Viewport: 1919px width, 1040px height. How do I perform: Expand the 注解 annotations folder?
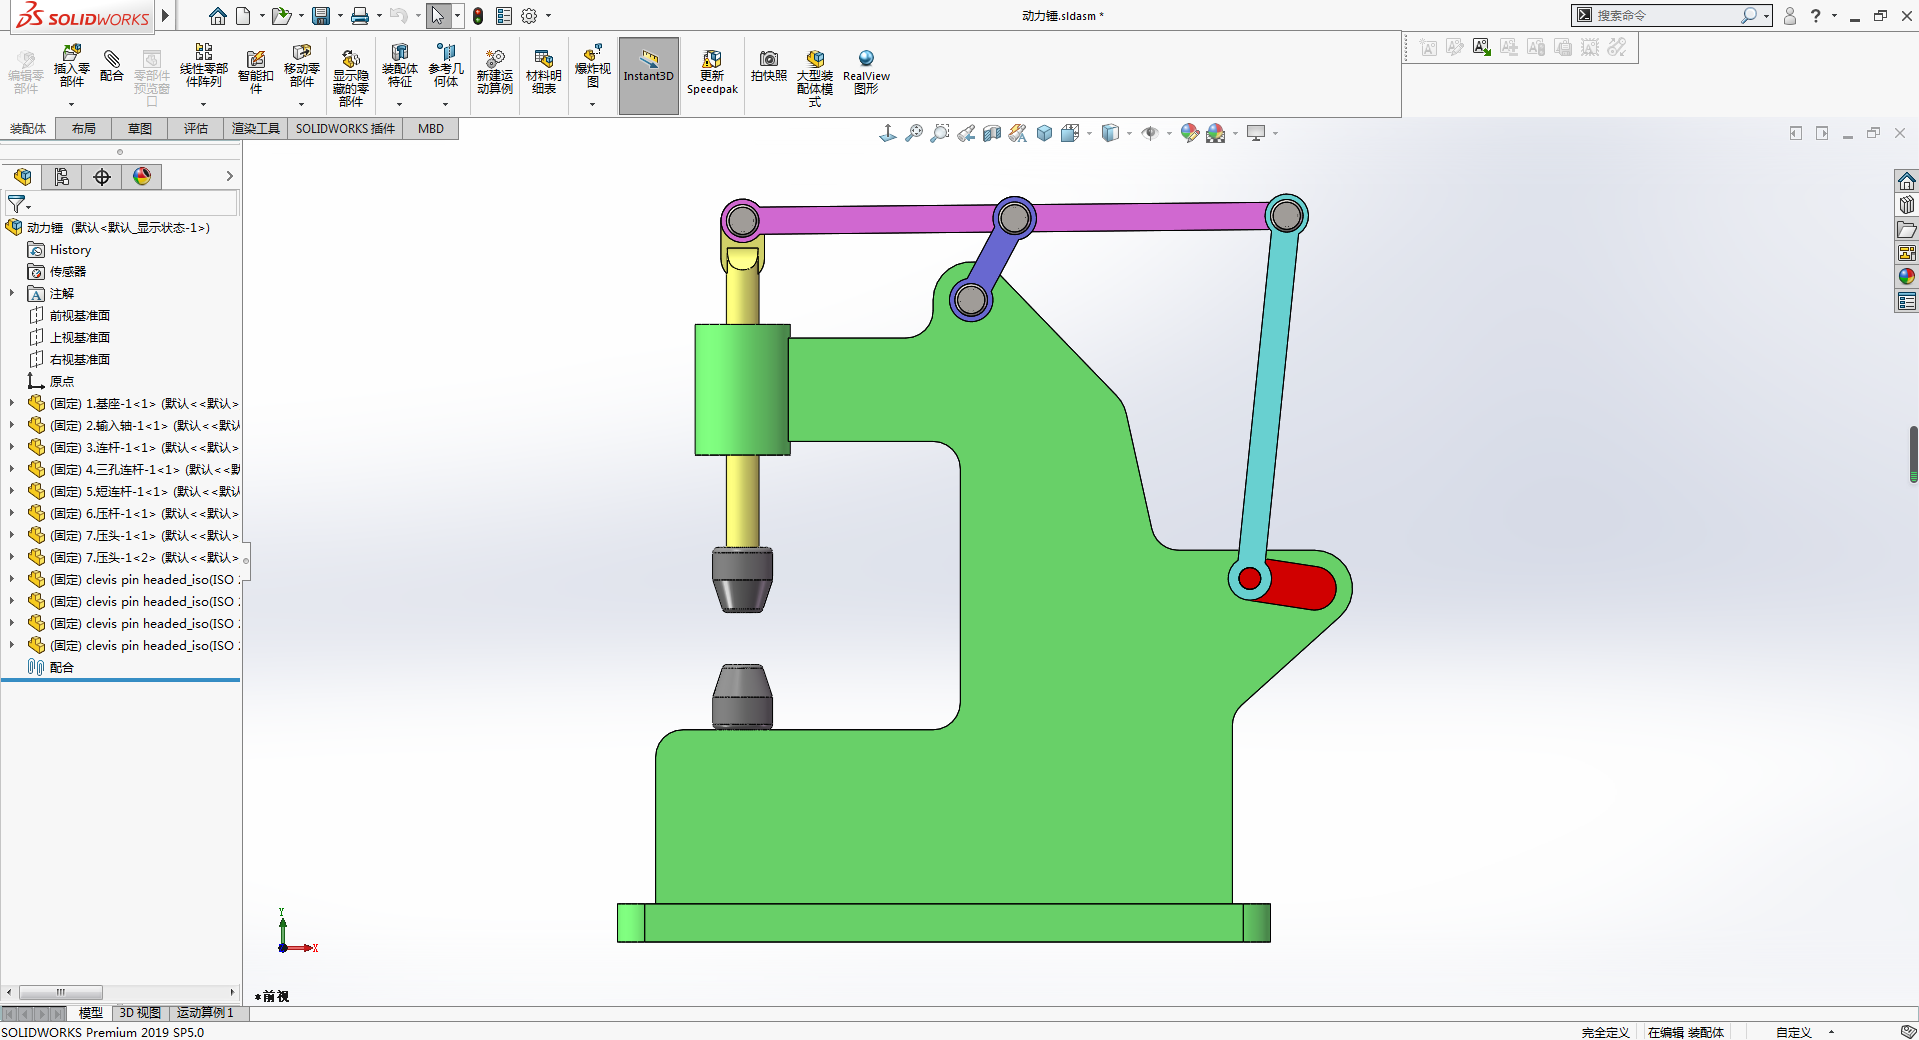click(12, 293)
